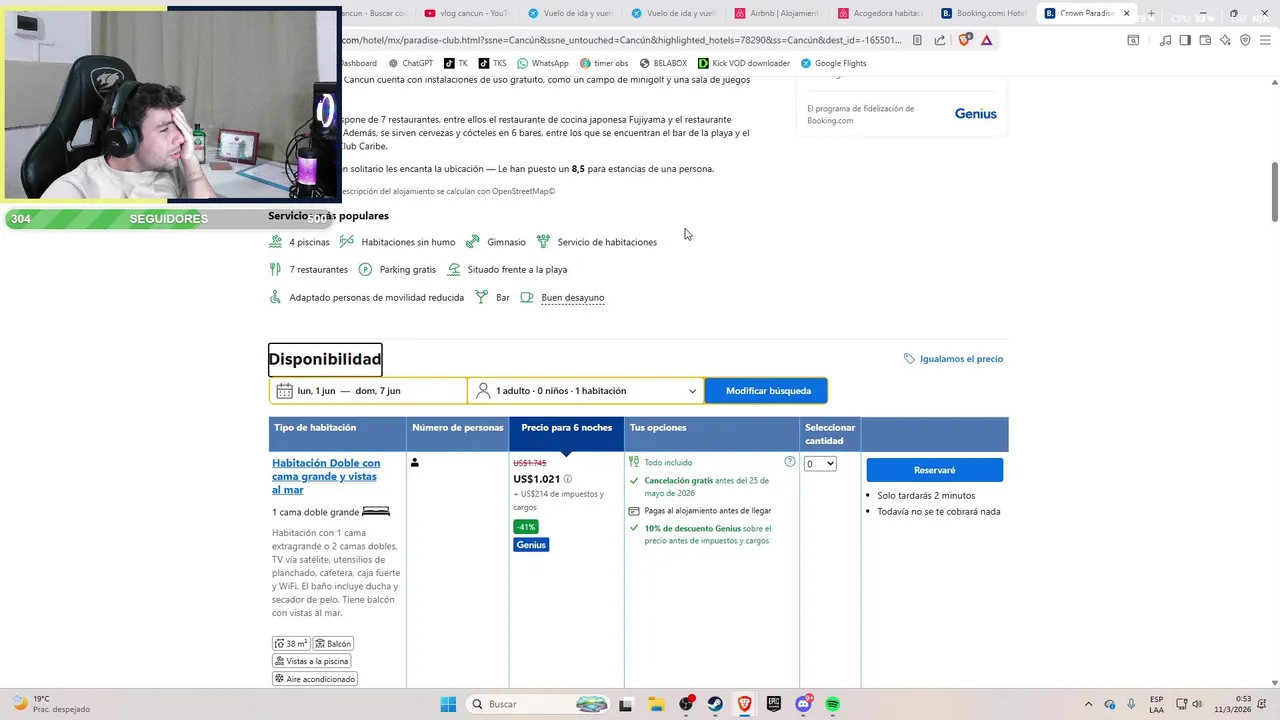The image size is (1280, 720).
Task: Click the share page icon in address bar
Action: [x=940, y=40]
